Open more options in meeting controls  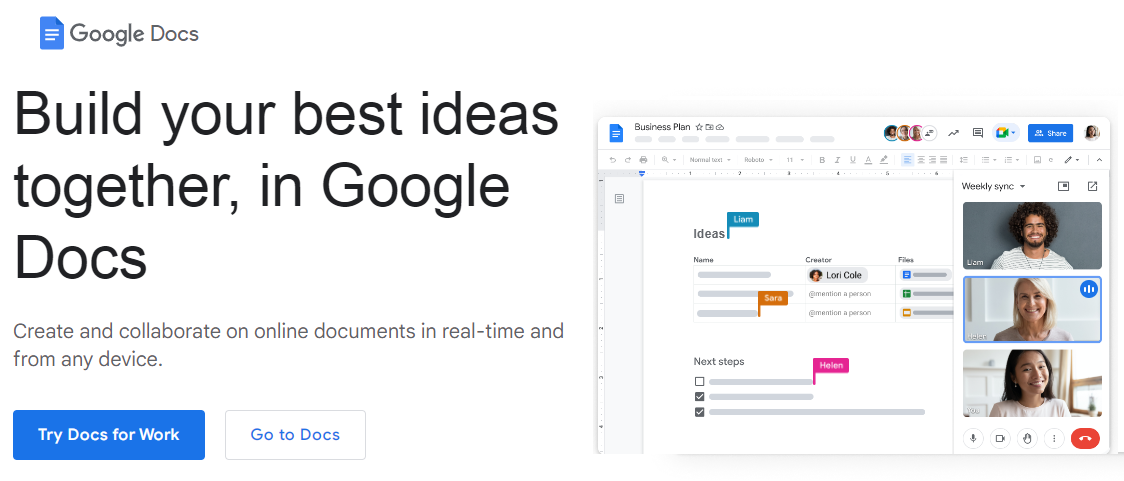[1054, 438]
